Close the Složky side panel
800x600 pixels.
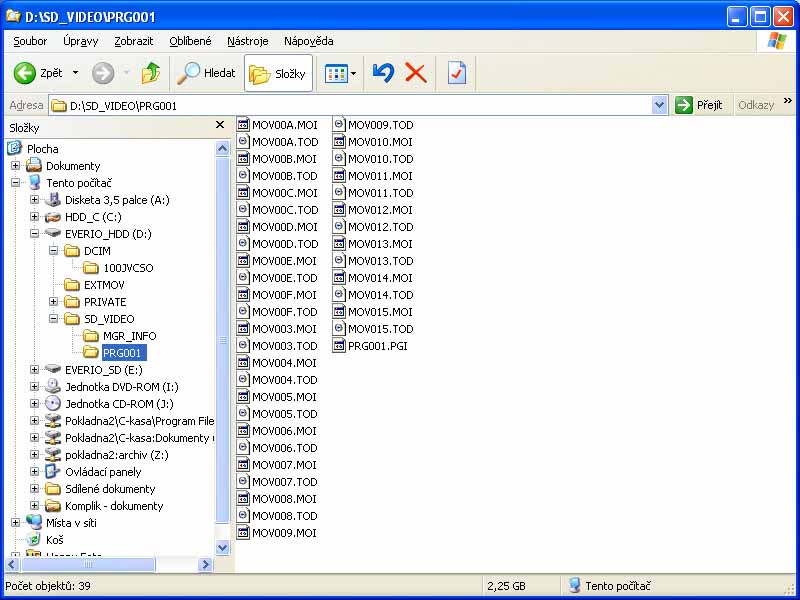pyautogui.click(x=221, y=126)
